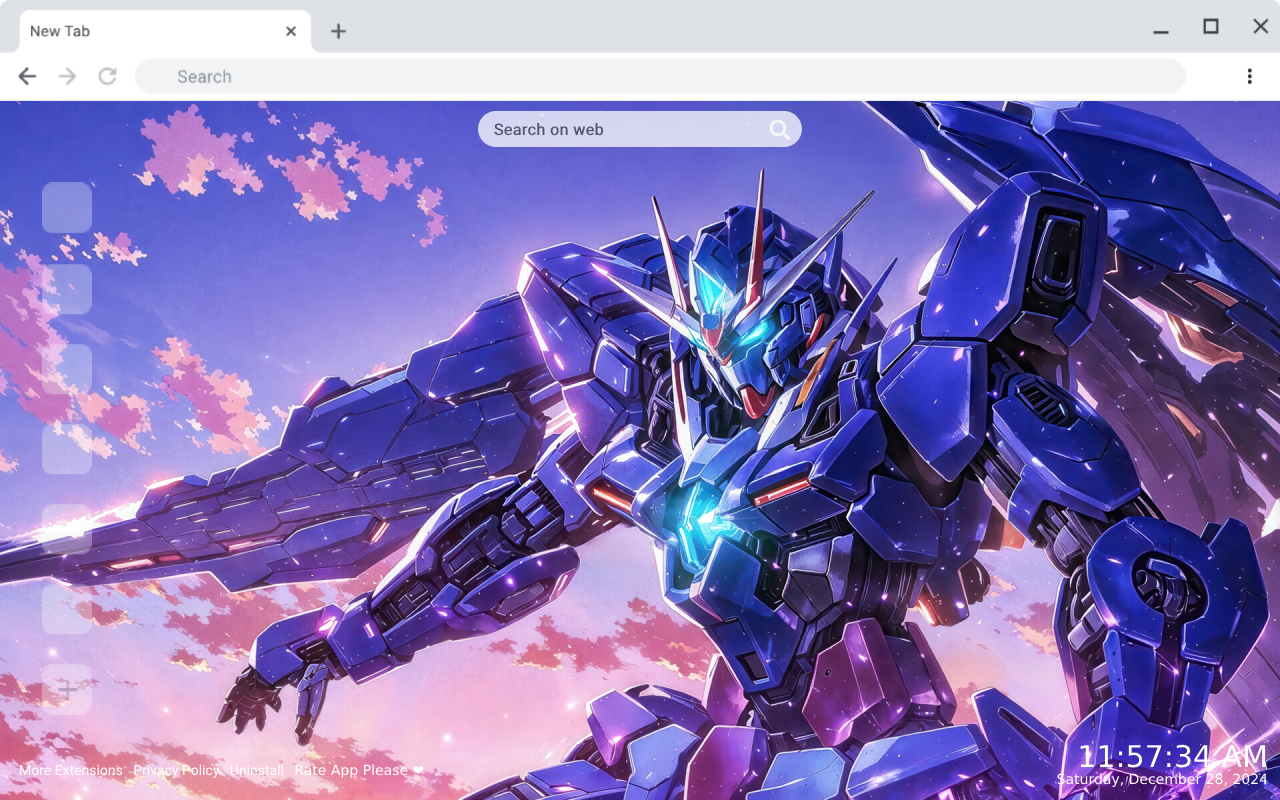Go back to the previous page

(x=27, y=76)
